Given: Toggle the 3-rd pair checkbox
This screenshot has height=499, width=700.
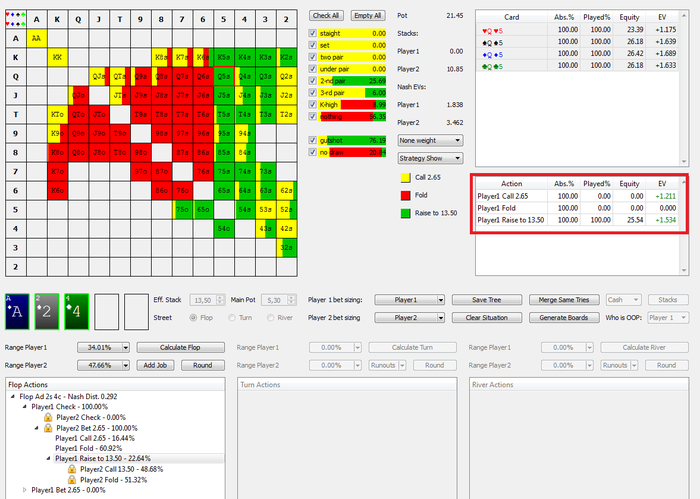Looking at the screenshot, I should click(312, 92).
